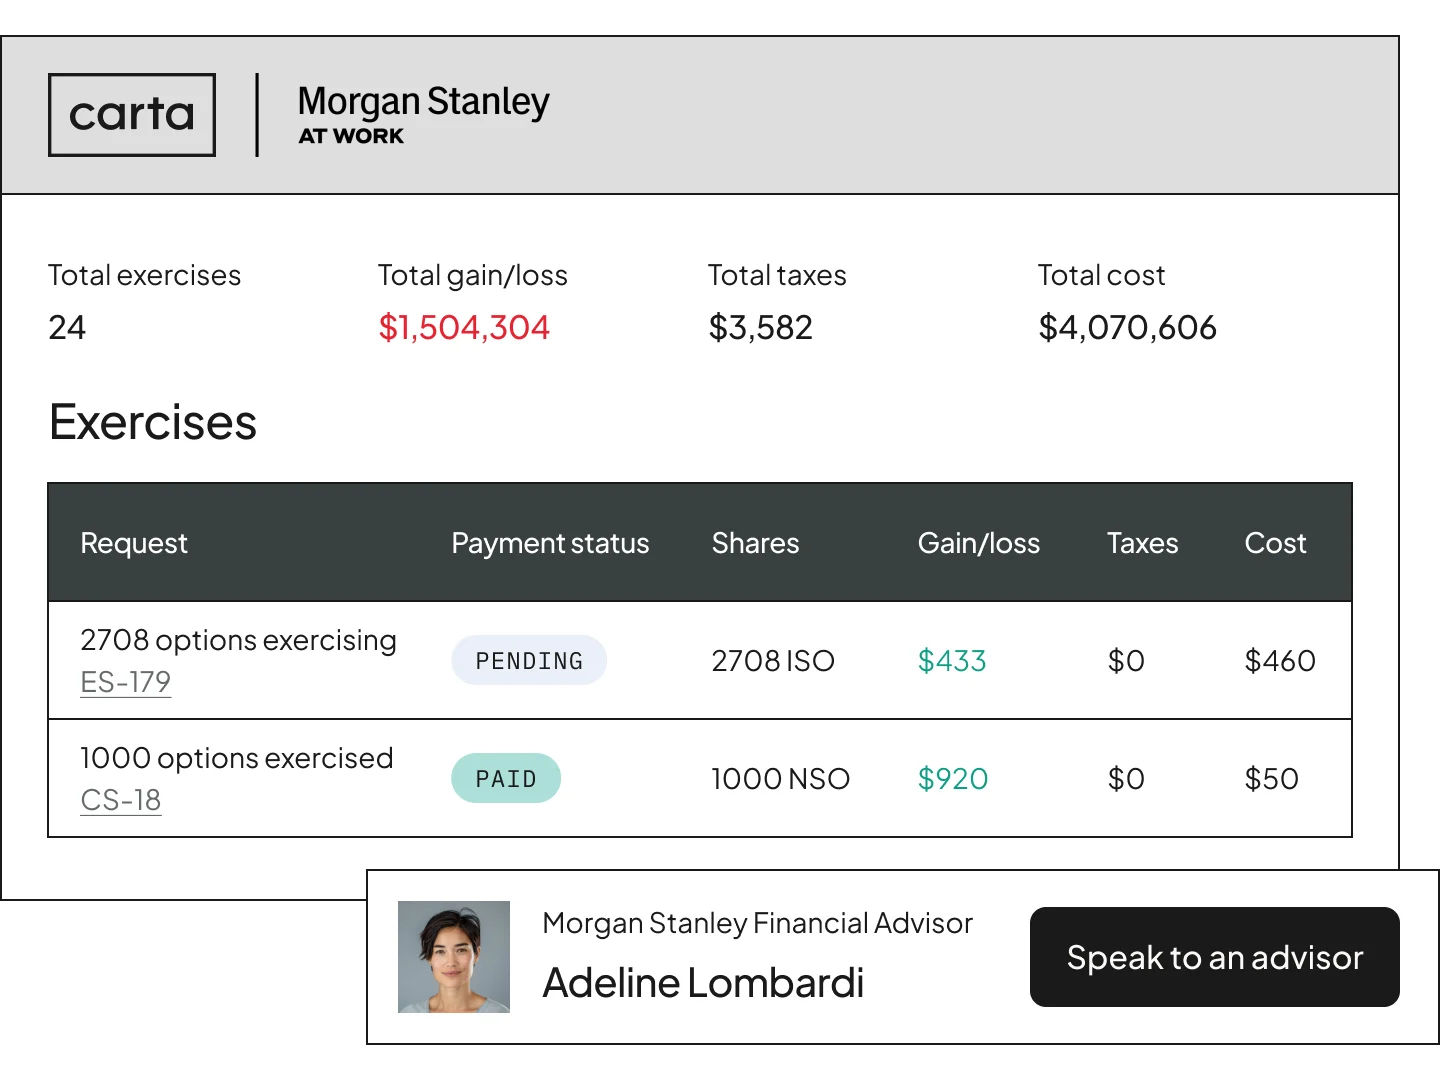The image size is (1440, 1080).
Task: Click the $460 cost cell
Action: 1280,661
